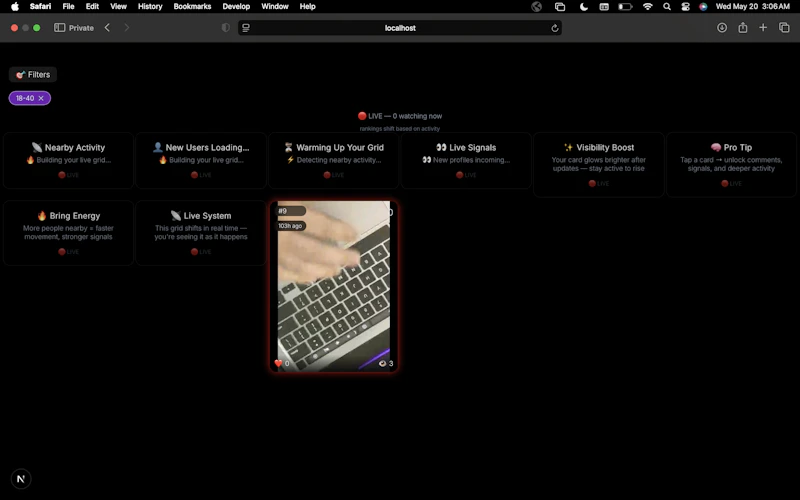Viewport: 800px width, 500px height.
Task: Open a new tab with the plus icon
Action: [x=763, y=28]
